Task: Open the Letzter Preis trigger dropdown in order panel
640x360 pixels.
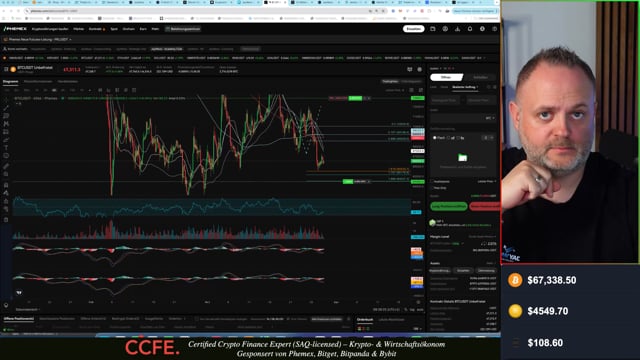Action: [x=487, y=182]
